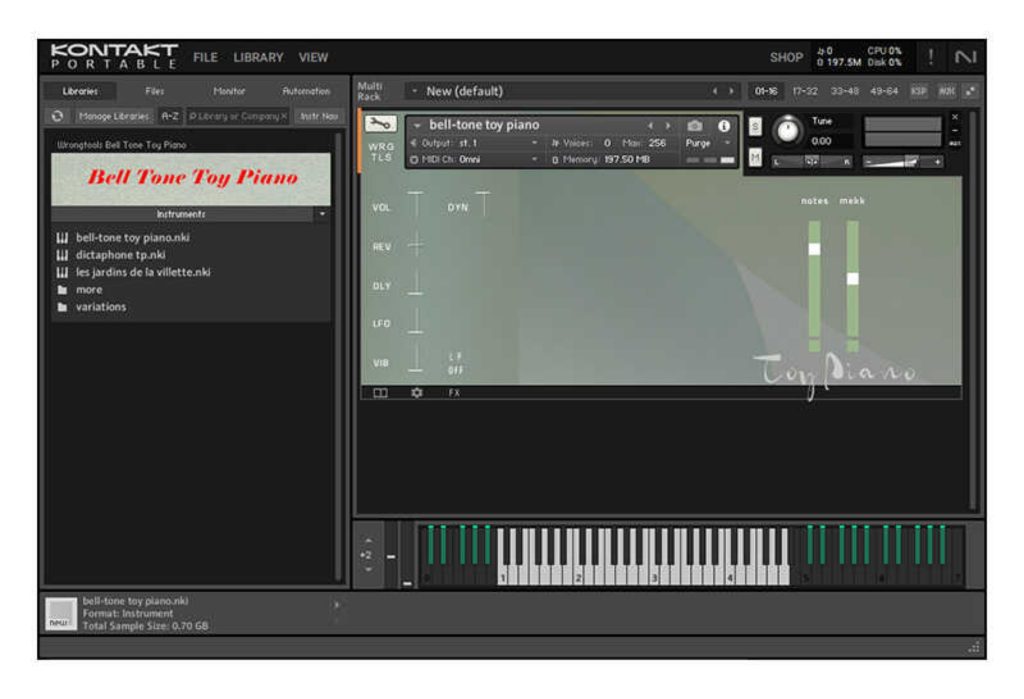Image resolution: width=1024 pixels, height=699 pixels.
Task: Switch to the Libraries tab
Action: (x=80, y=91)
